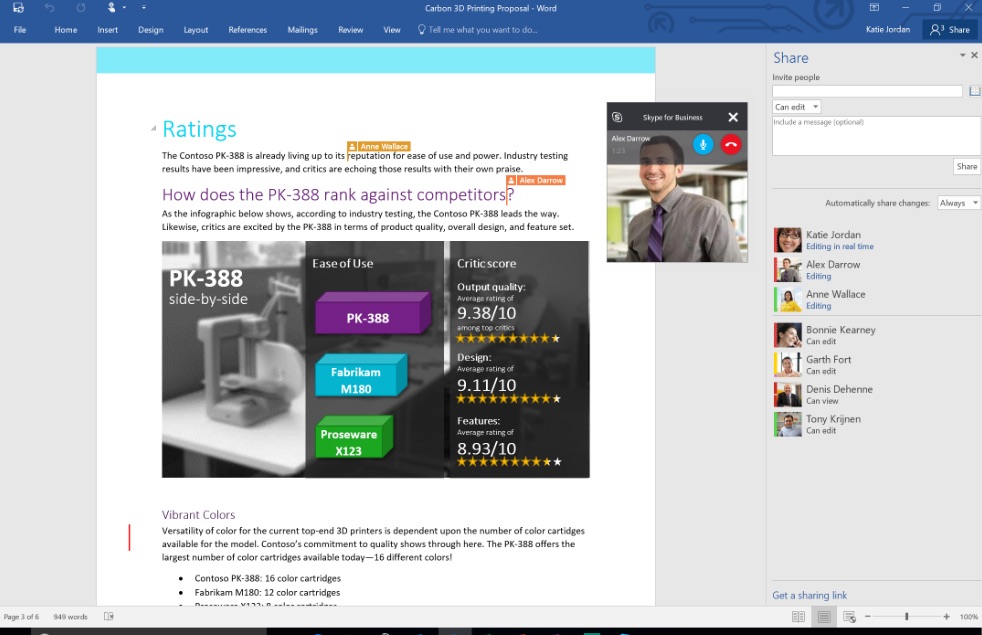Screen dimensions: 982x635
Task: Switch to the Home ribbon tab
Action: [x=66, y=29]
